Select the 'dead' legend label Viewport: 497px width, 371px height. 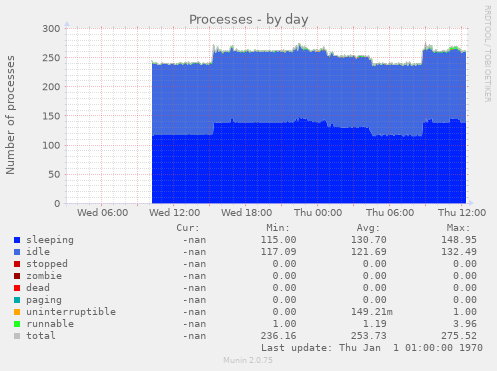pyautogui.click(x=38, y=288)
